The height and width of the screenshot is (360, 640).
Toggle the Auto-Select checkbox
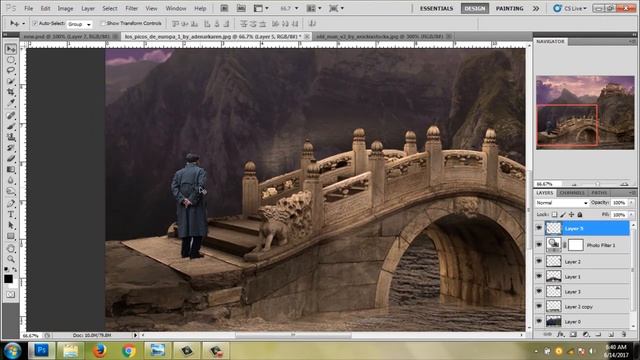pos(35,23)
